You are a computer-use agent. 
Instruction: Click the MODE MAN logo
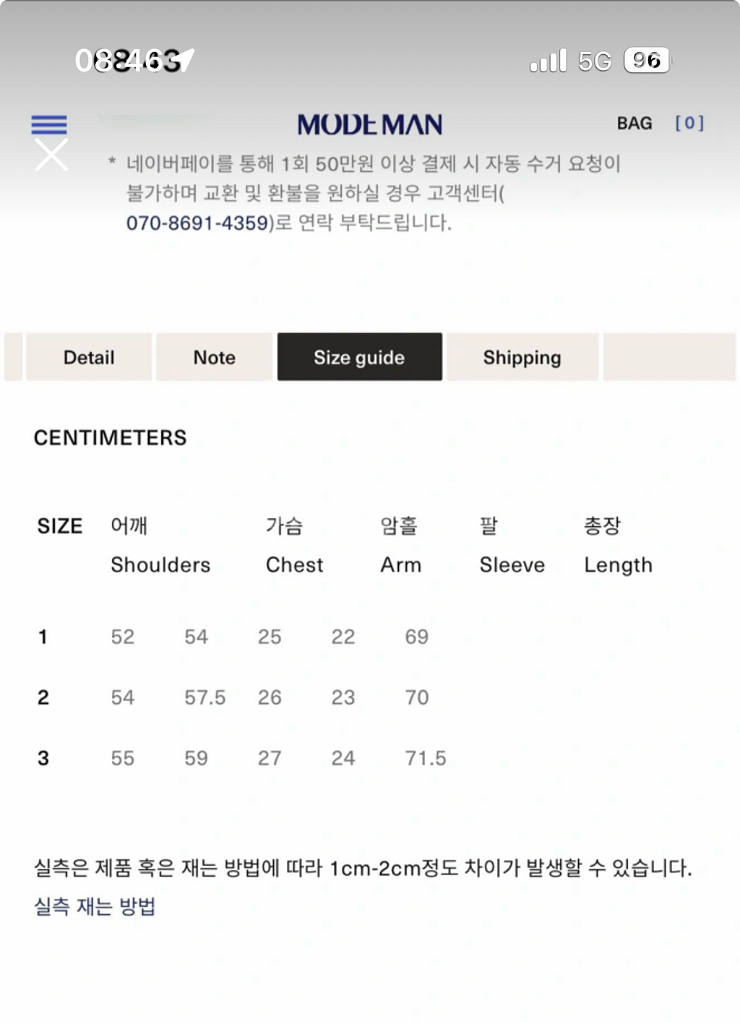[x=370, y=123]
